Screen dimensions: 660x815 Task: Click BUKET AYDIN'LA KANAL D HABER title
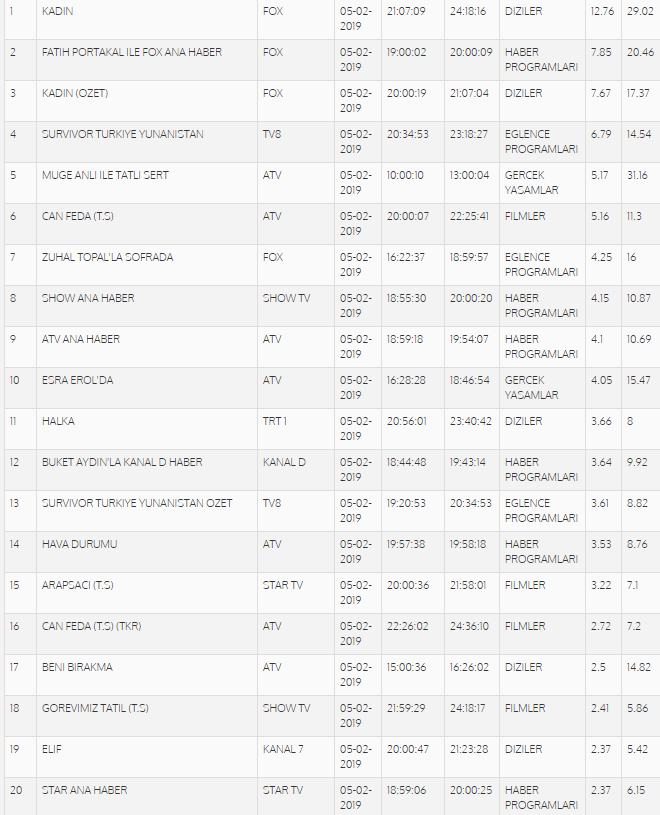pyautogui.click(x=122, y=463)
